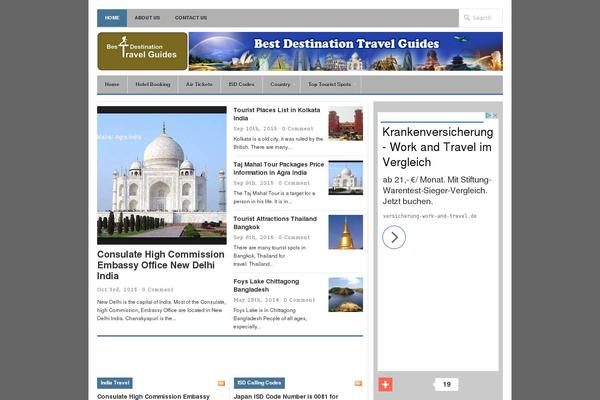Open the ISD Codes menu item
This screenshot has width=600, height=400.
pos(241,84)
